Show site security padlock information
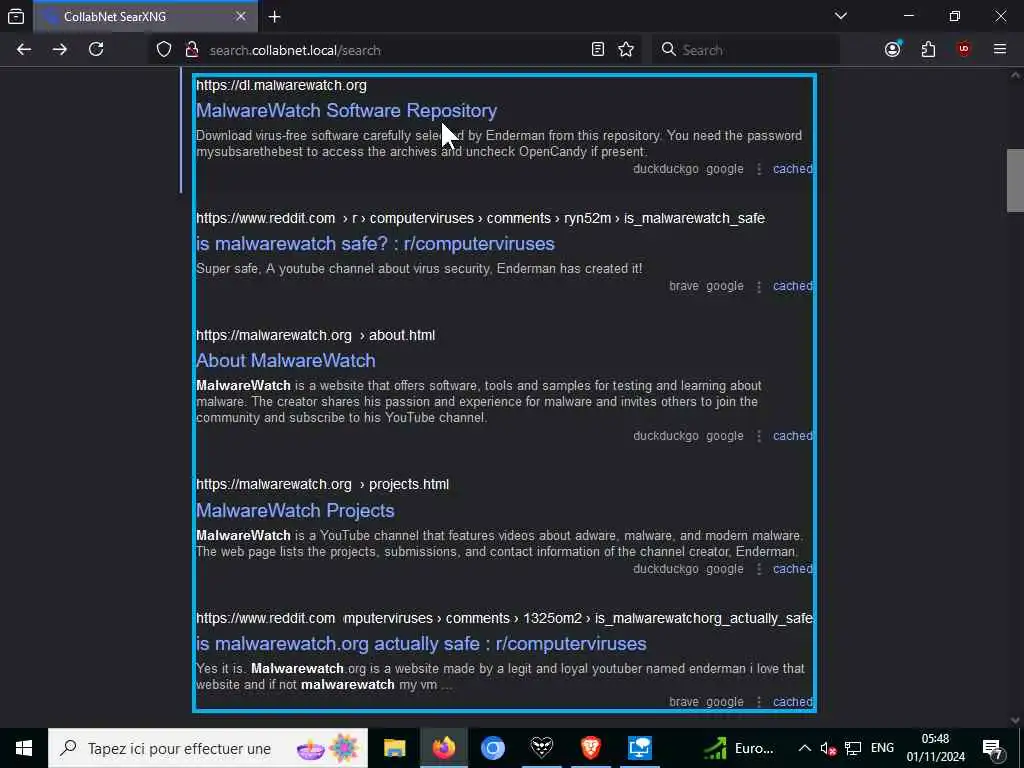The width and height of the screenshot is (1024, 768). pos(192,50)
